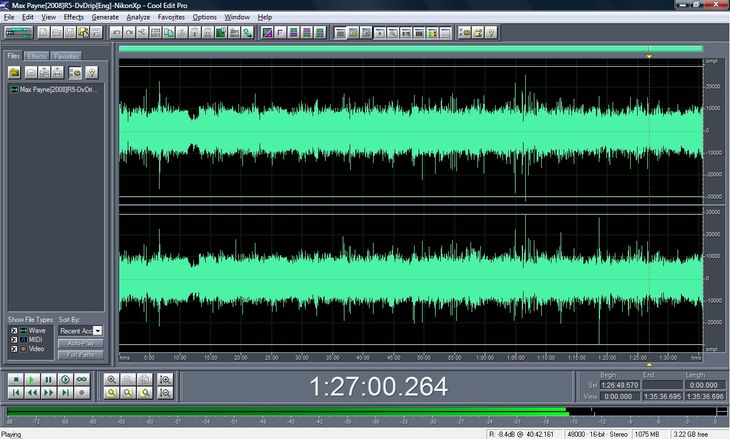Open the Options menu
Viewport: 730px width, 439px height.
click(x=205, y=17)
